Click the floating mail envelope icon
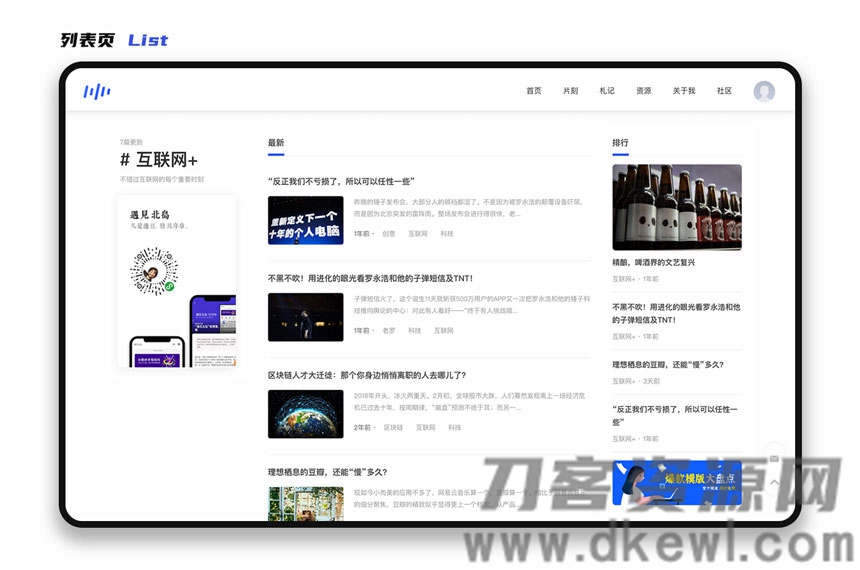860x570 pixels. pyautogui.click(x=773, y=452)
